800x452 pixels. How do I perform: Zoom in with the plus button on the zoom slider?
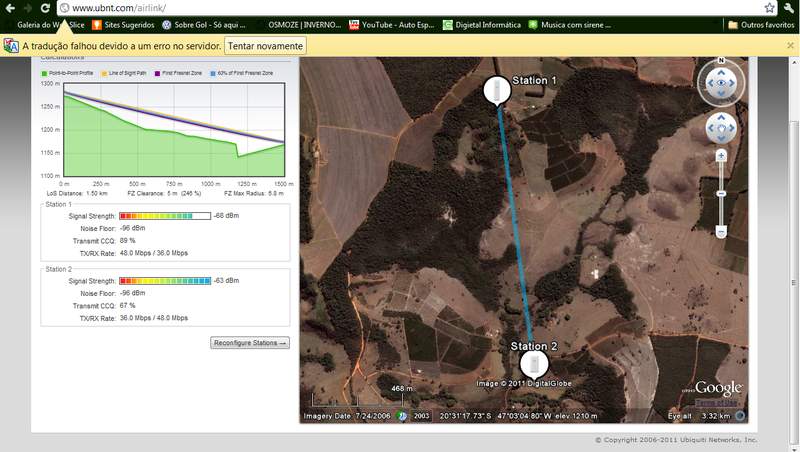(x=721, y=155)
